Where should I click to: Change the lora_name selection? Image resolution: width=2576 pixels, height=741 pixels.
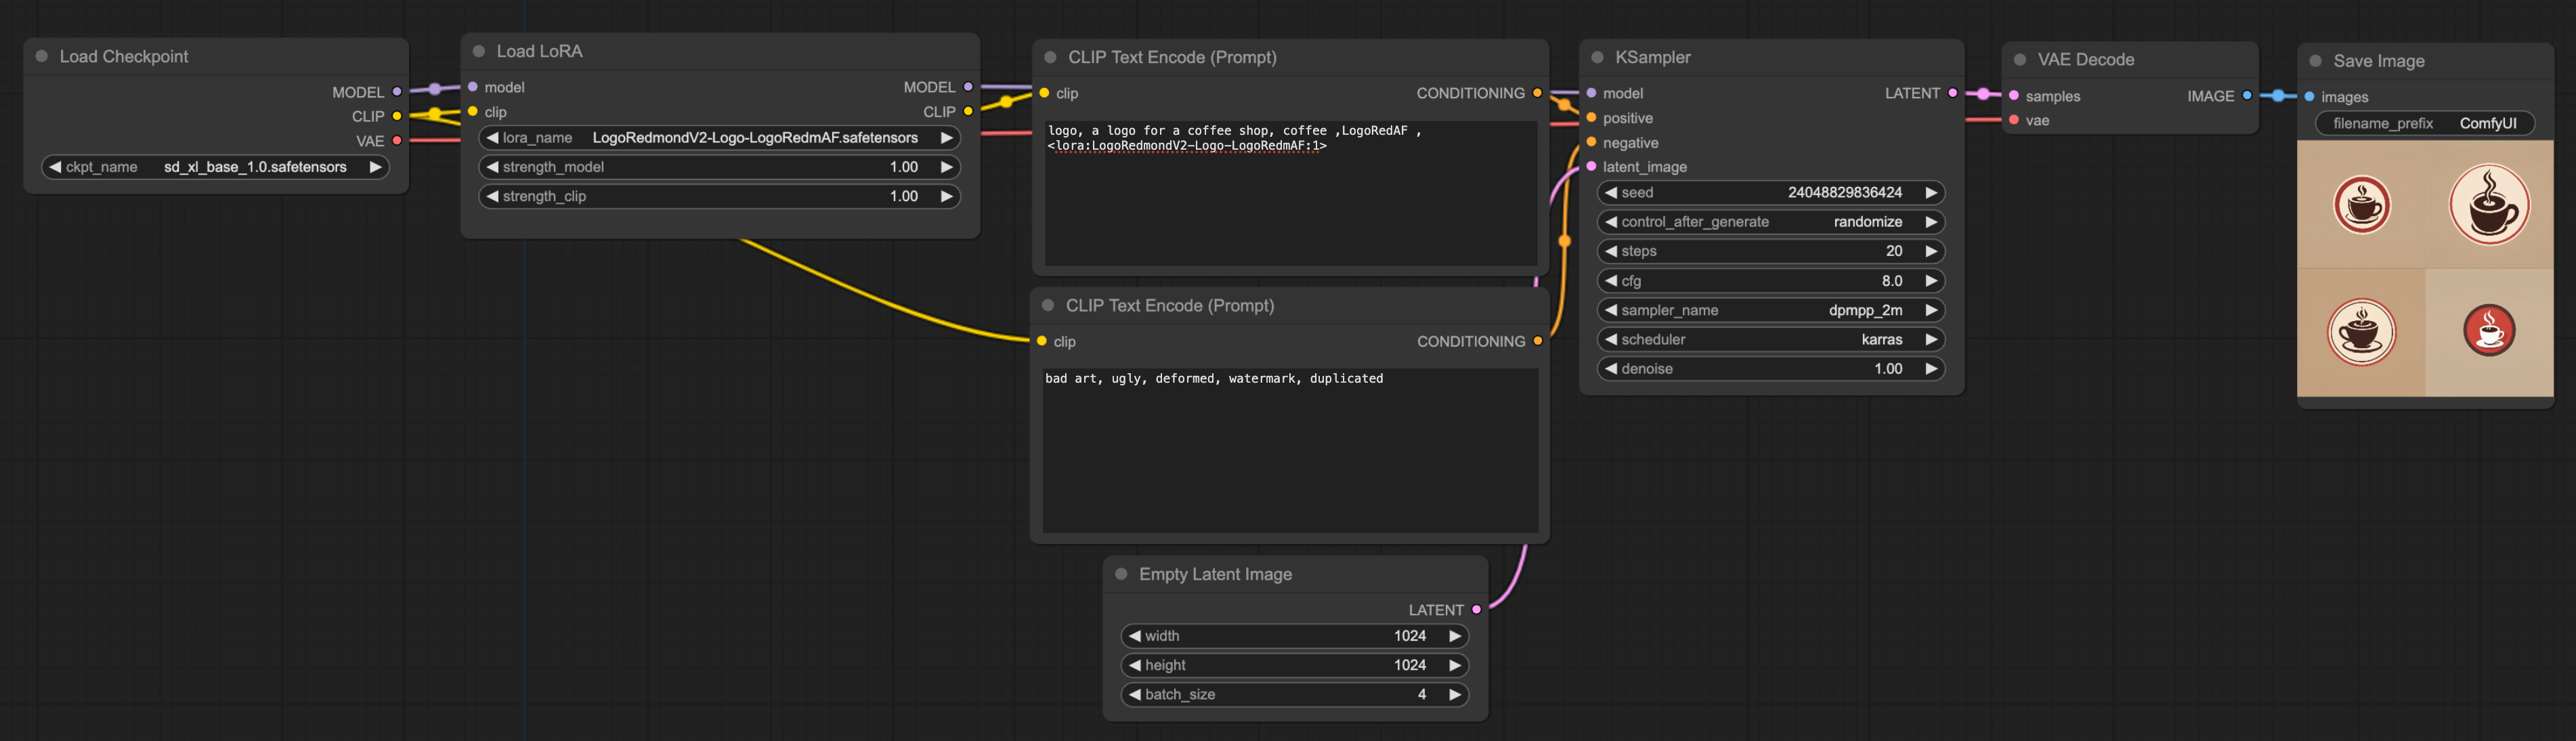(946, 138)
